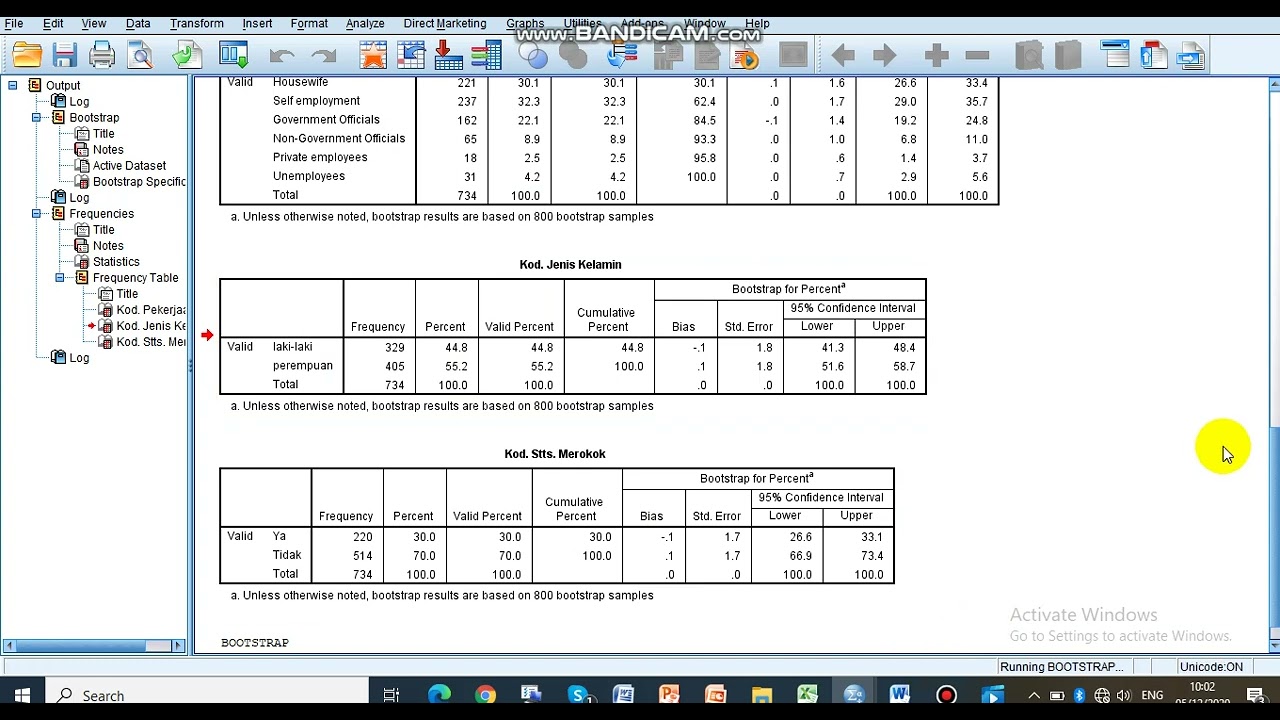Image resolution: width=1280 pixels, height=720 pixels.
Task: Open Print Preview with magnifier icon
Action: (x=140, y=55)
